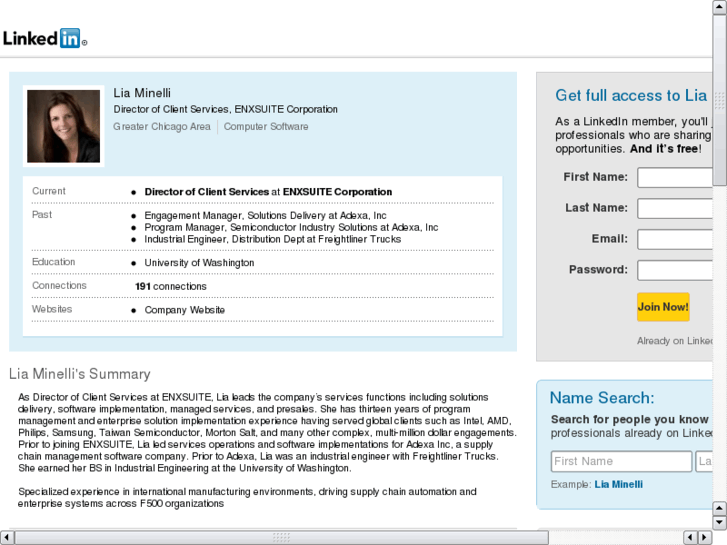Open the Lia Minelli example link
The image size is (727, 545).
click(619, 484)
